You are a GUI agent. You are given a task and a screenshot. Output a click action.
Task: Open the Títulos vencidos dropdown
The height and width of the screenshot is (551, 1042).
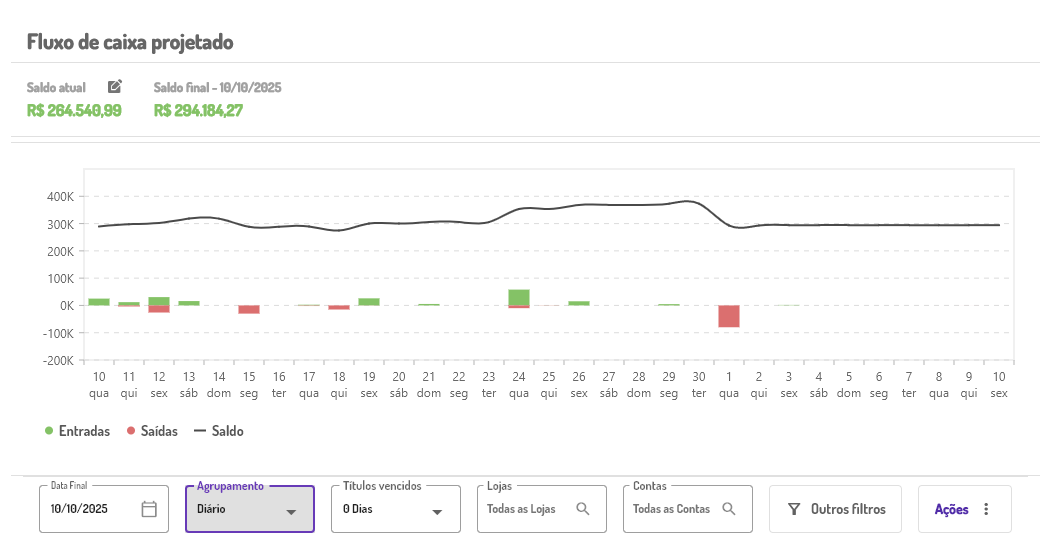[x=396, y=509]
